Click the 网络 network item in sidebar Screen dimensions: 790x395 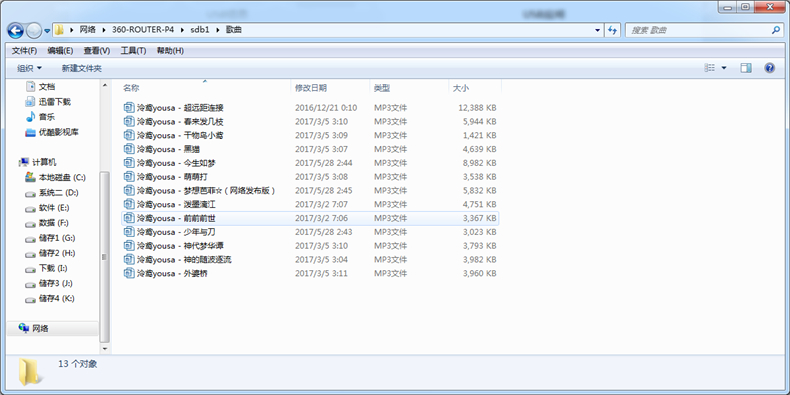click(41, 328)
